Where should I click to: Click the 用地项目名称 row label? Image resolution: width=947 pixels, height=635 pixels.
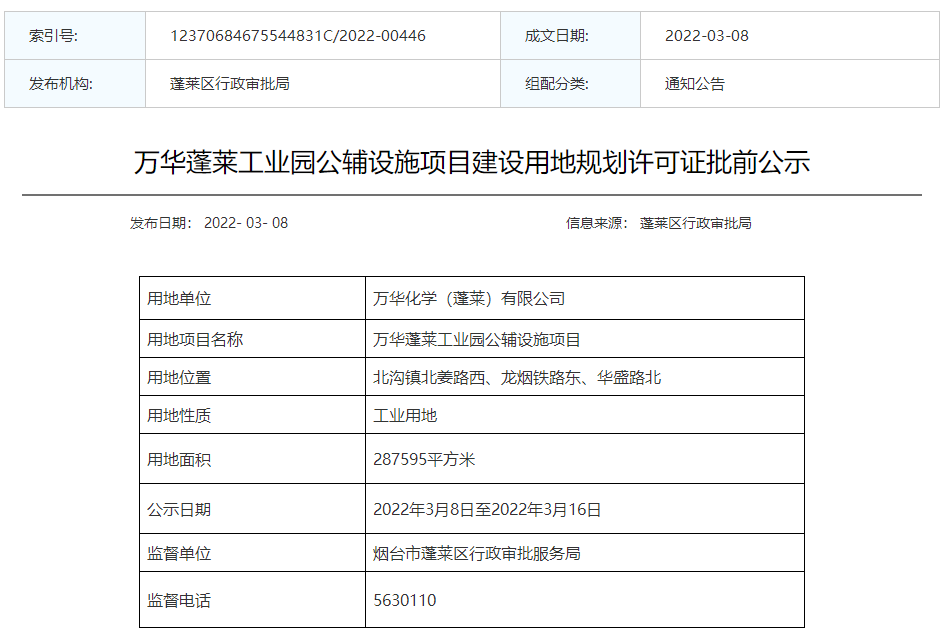(195, 340)
